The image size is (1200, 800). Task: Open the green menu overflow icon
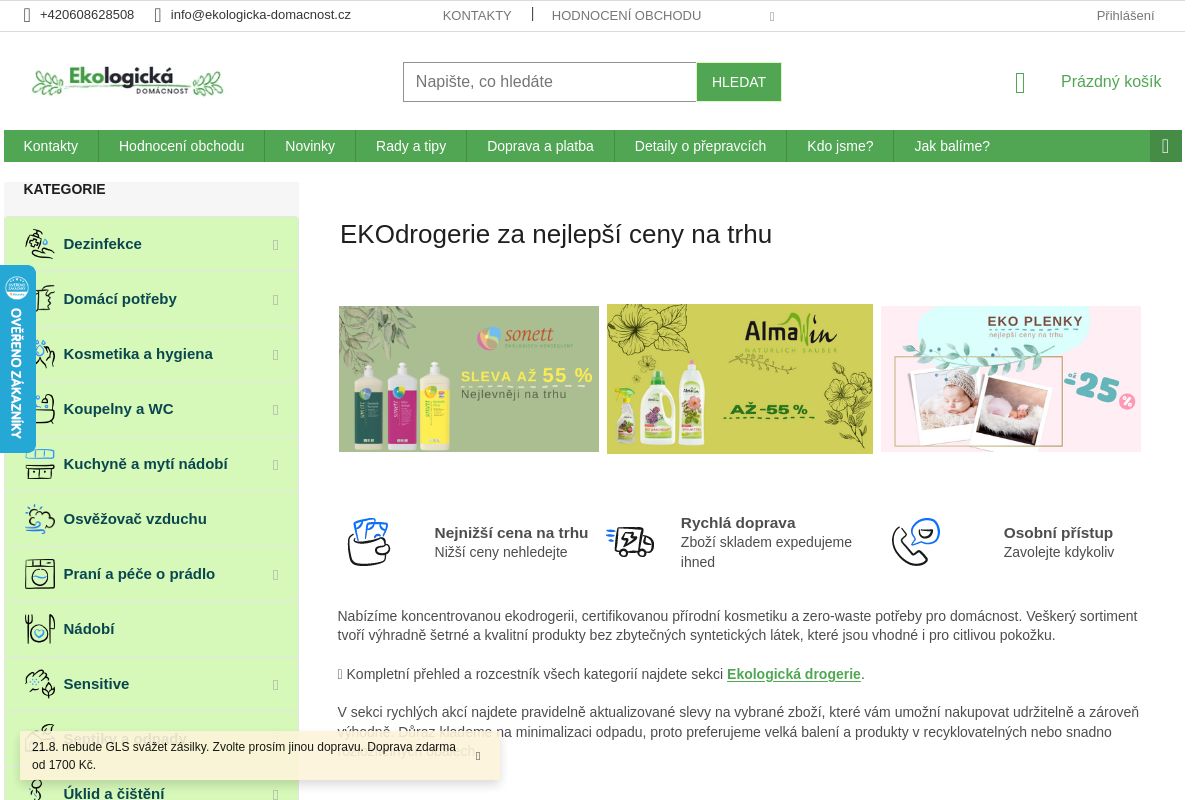pyautogui.click(x=1165, y=146)
